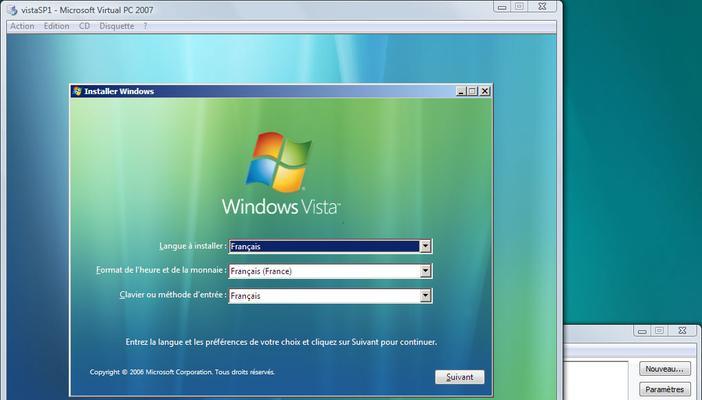
Task: Click the Format de l'heure et de la monnaie label
Action: point(161,270)
